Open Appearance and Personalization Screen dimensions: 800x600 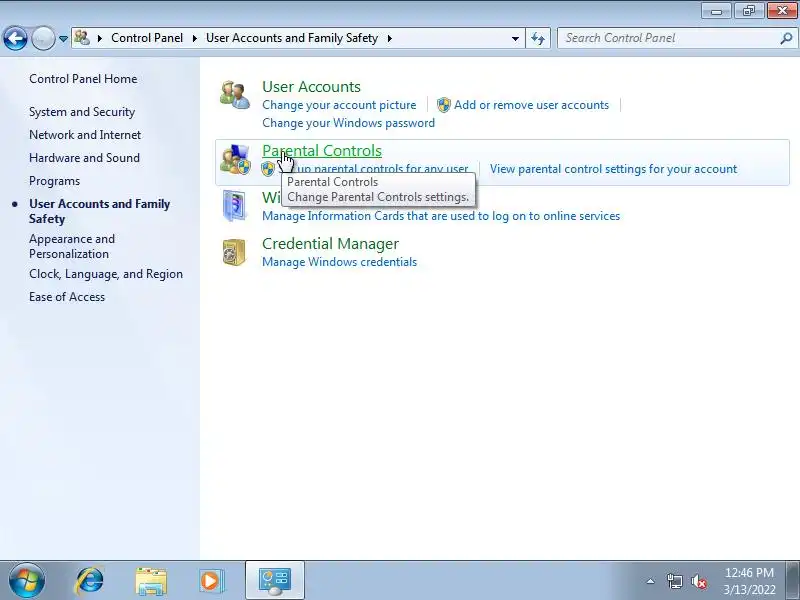point(72,246)
